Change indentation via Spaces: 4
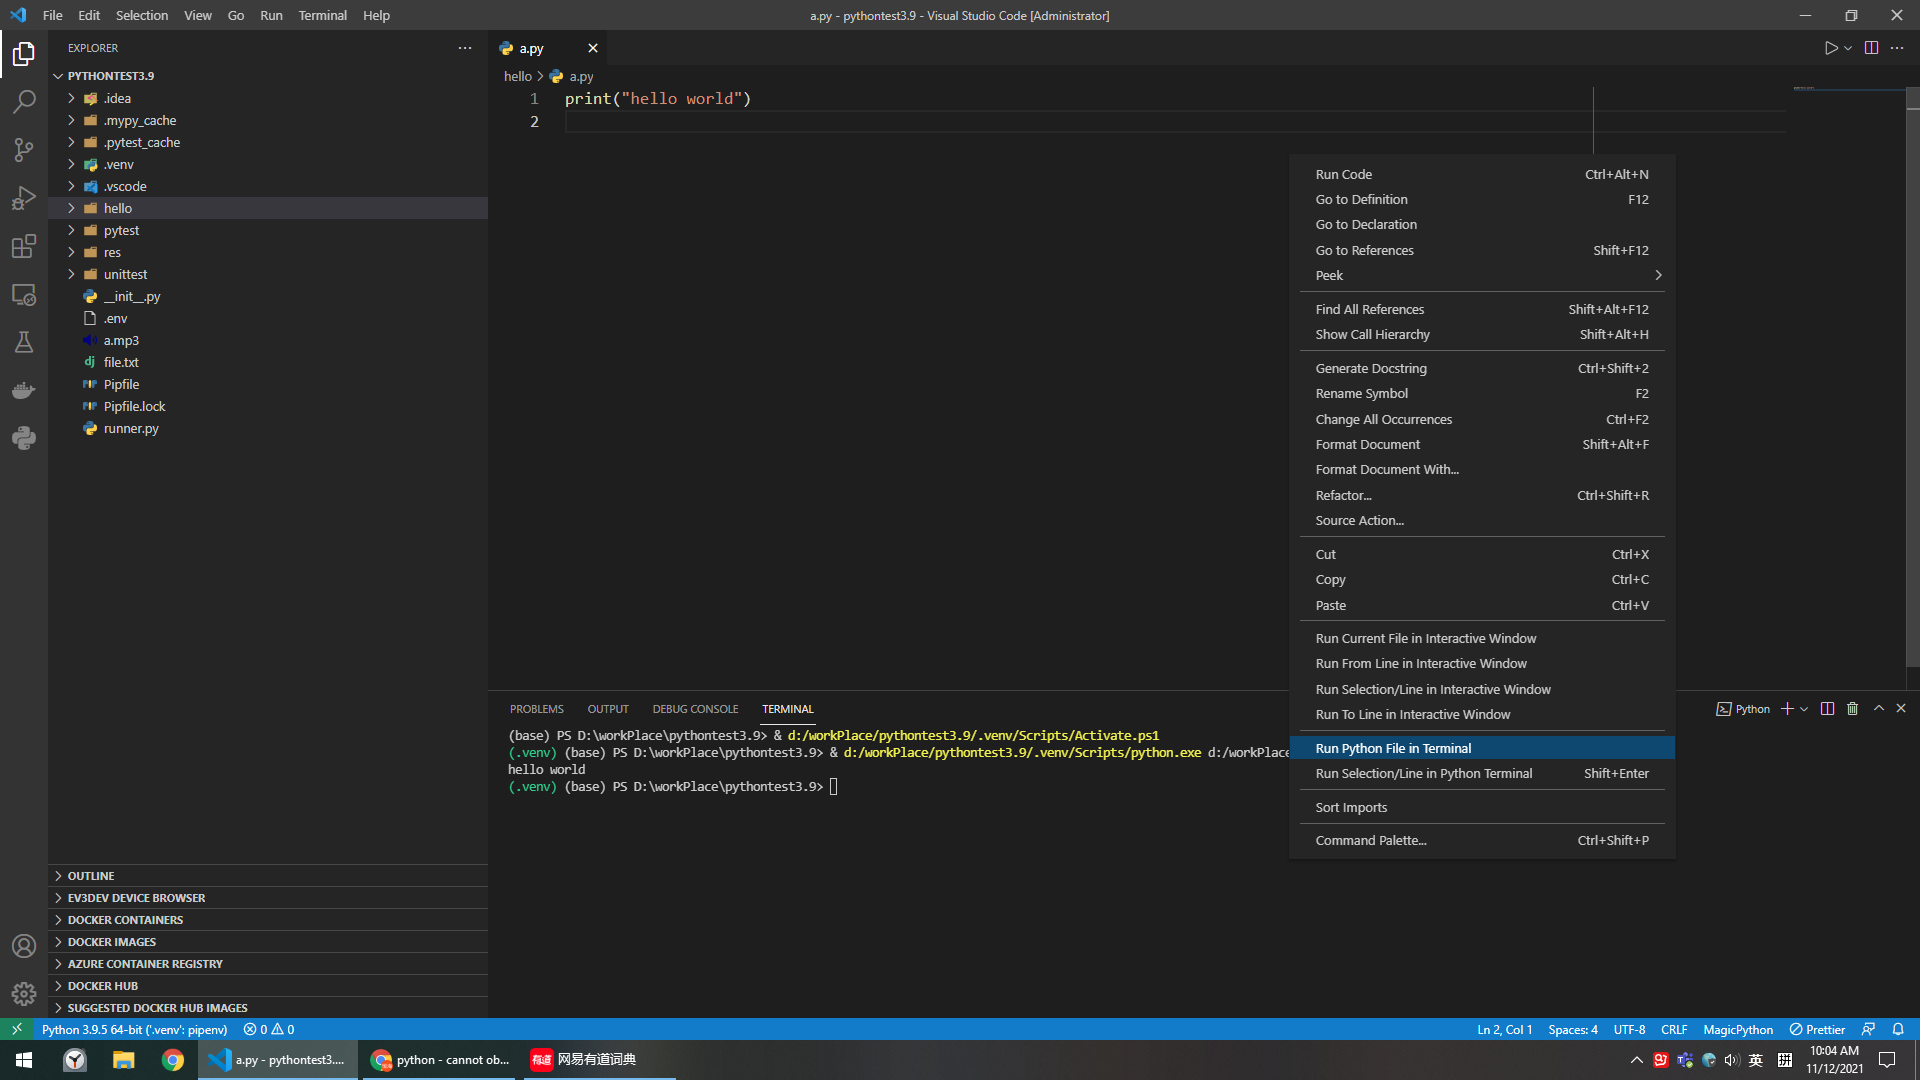 coord(1572,1029)
